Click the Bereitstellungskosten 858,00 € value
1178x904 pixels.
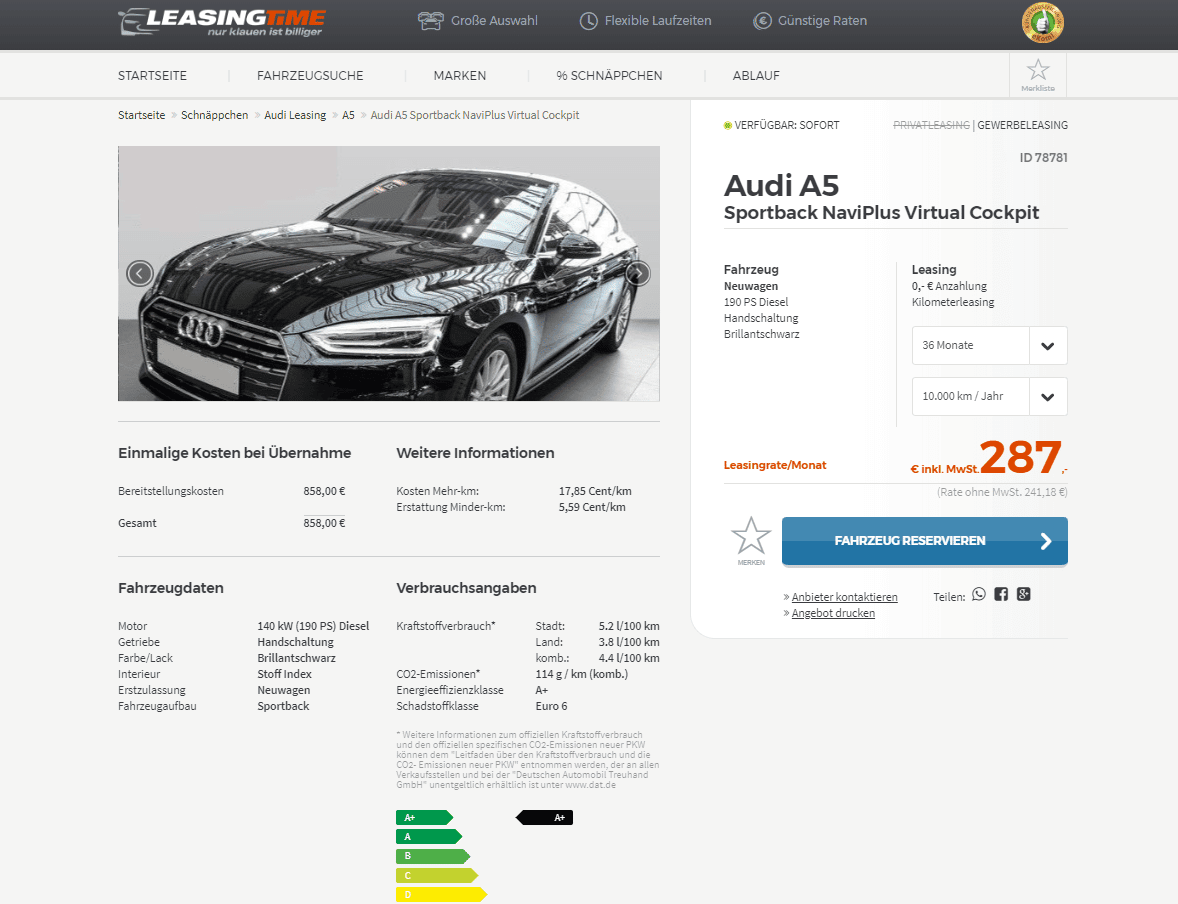(324, 491)
